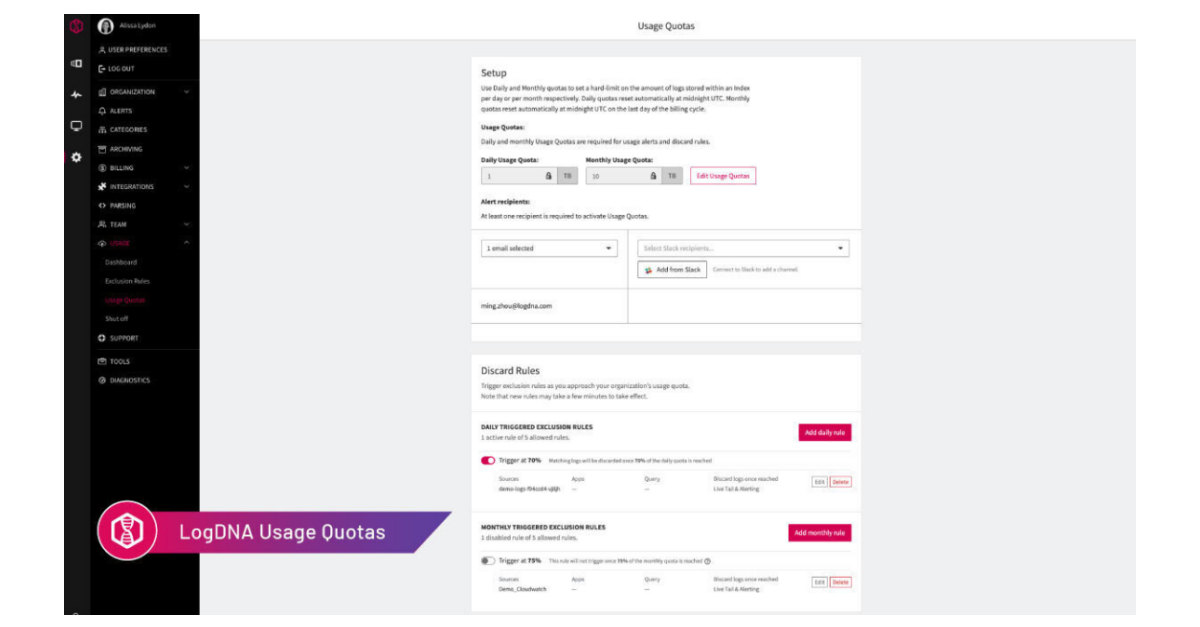The width and height of the screenshot is (1200, 627).
Task: Open the Select Slack recipients dropdown
Action: (743, 248)
